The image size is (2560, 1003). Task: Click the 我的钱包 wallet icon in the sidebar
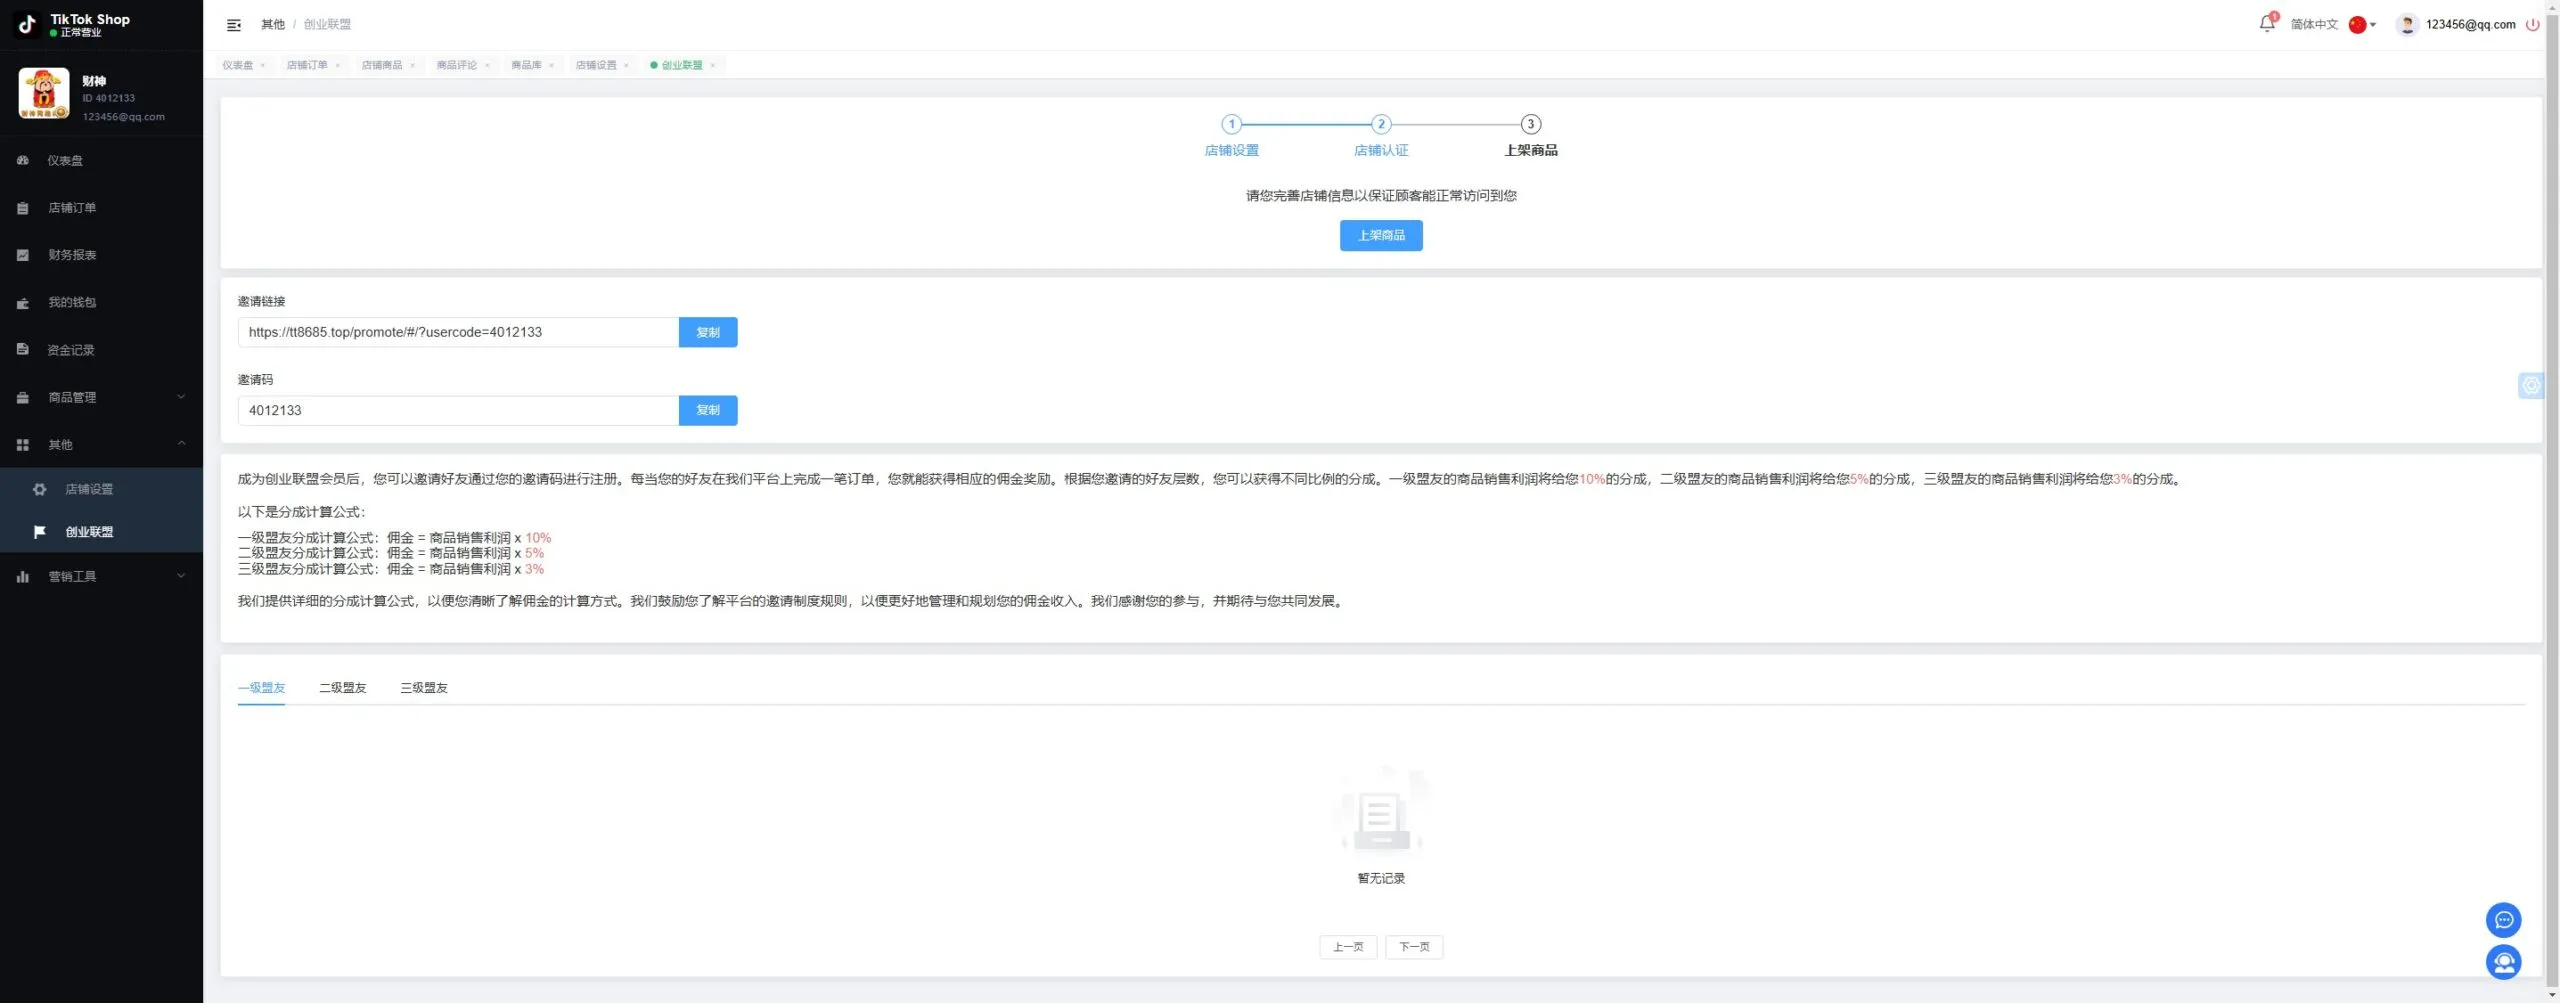pyautogui.click(x=23, y=303)
